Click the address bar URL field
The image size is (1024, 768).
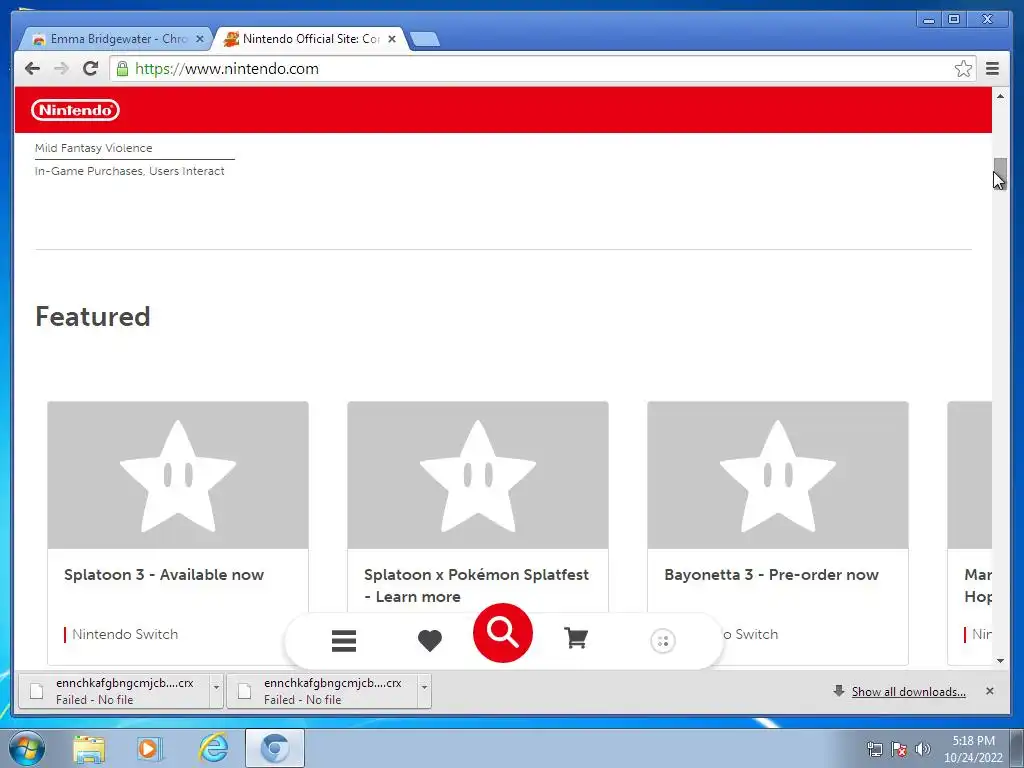(542, 69)
